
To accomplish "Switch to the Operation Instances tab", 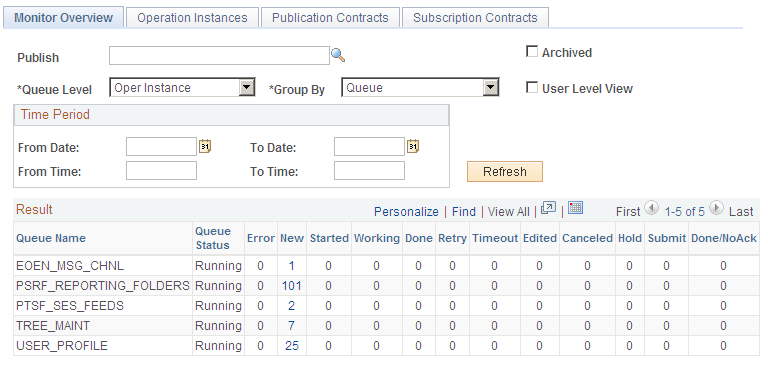I will 192,18.
